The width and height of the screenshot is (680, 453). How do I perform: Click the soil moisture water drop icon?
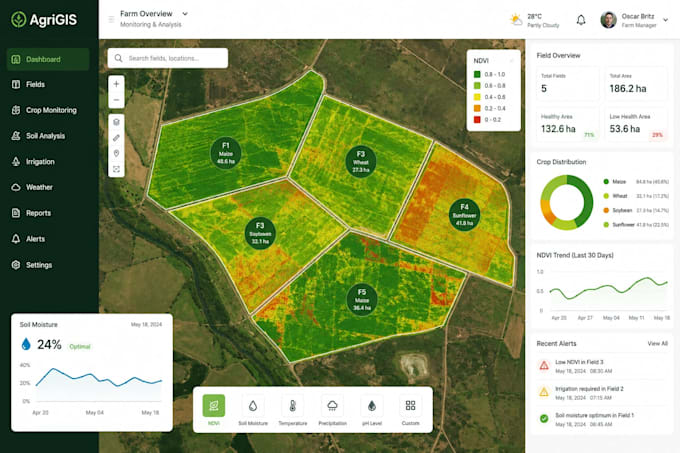(26, 344)
